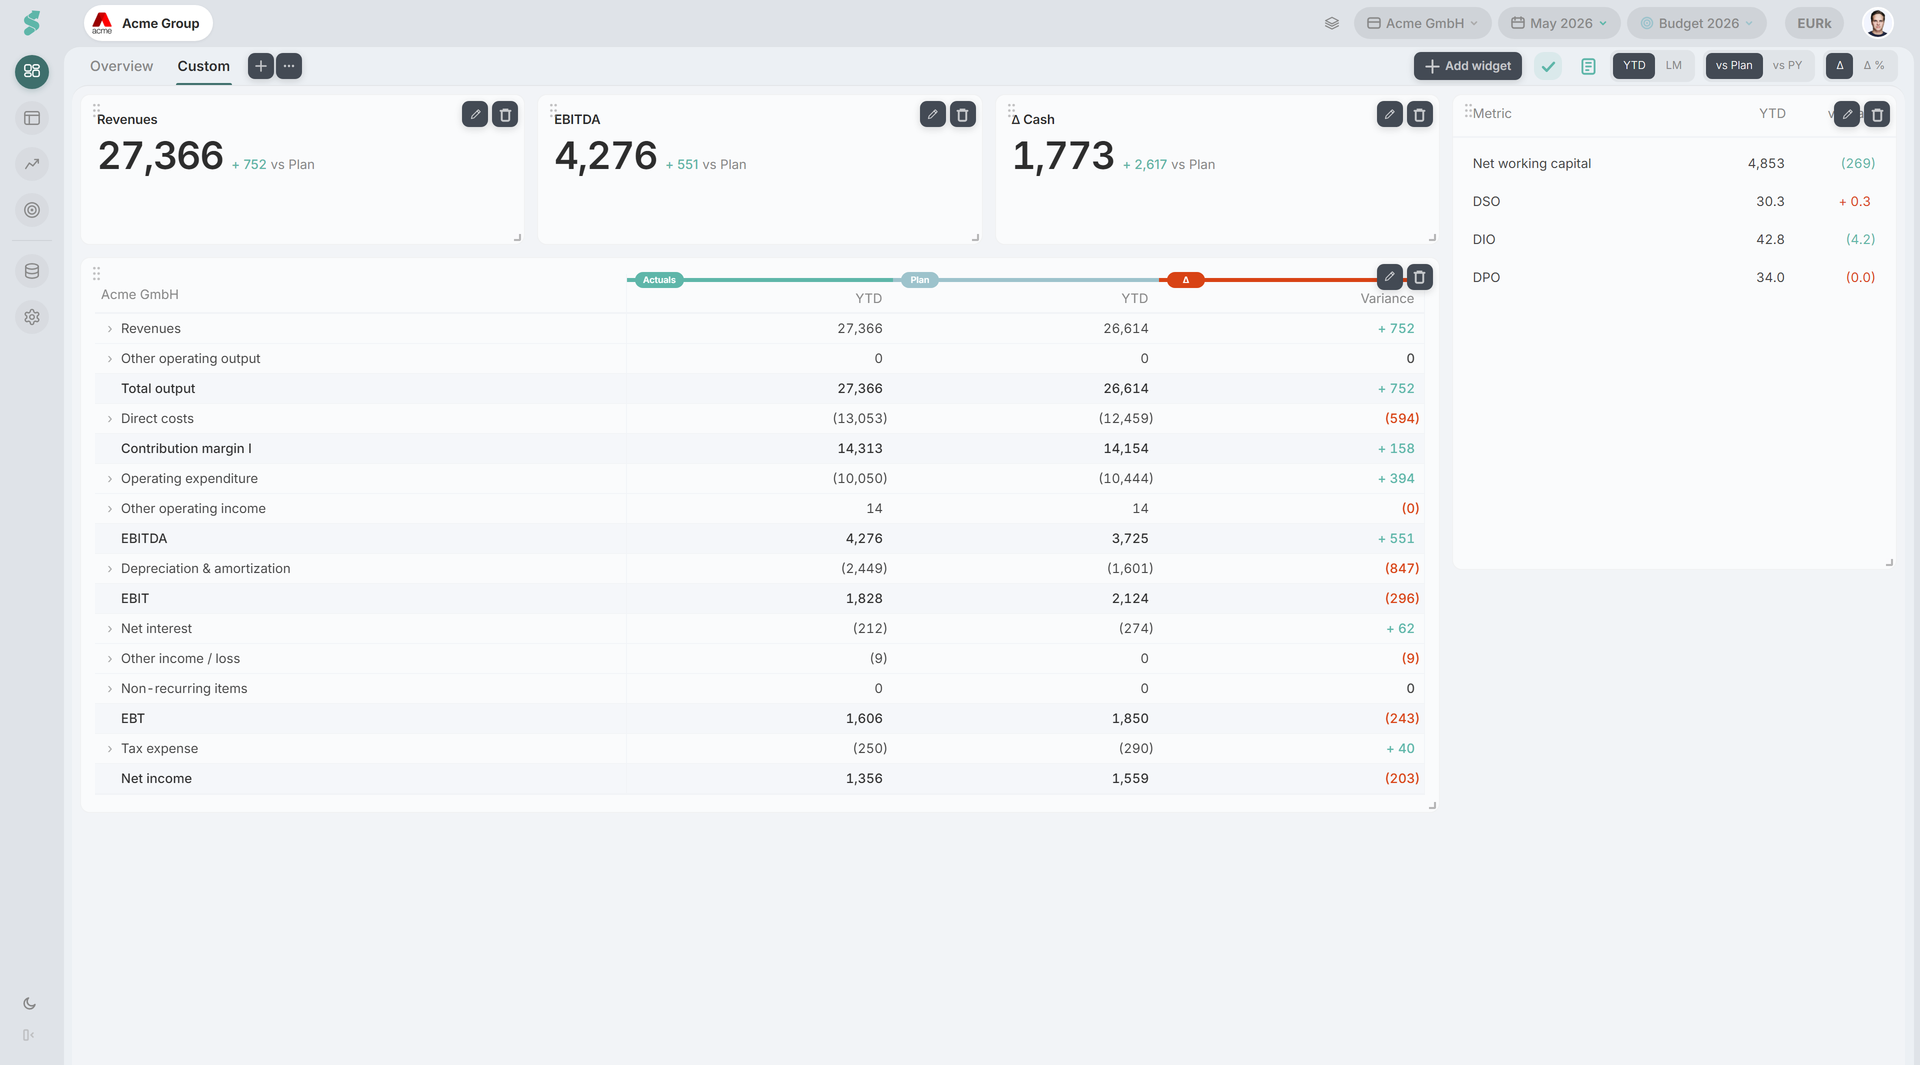Expand the Other operating output row

pos(110,359)
